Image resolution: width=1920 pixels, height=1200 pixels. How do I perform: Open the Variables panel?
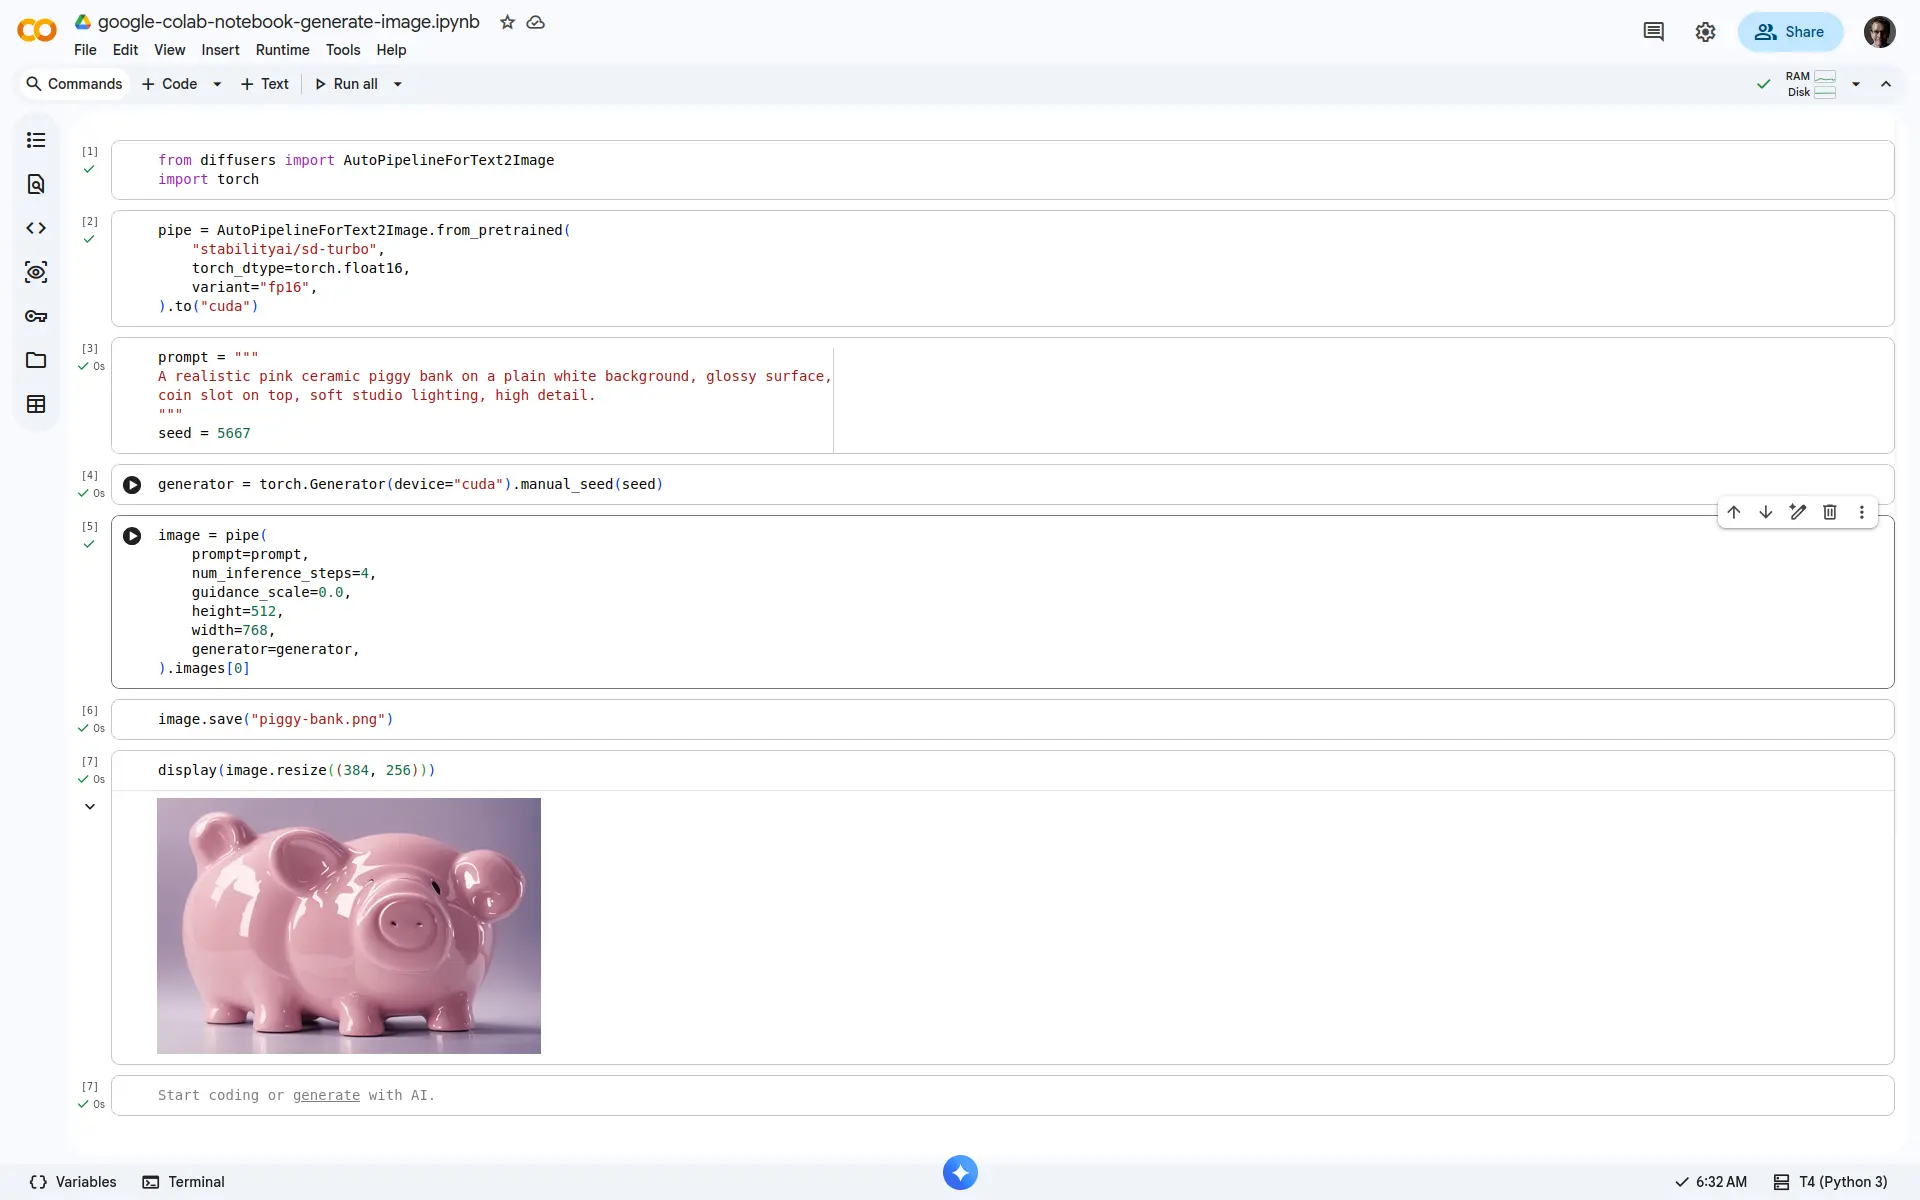(x=73, y=1182)
